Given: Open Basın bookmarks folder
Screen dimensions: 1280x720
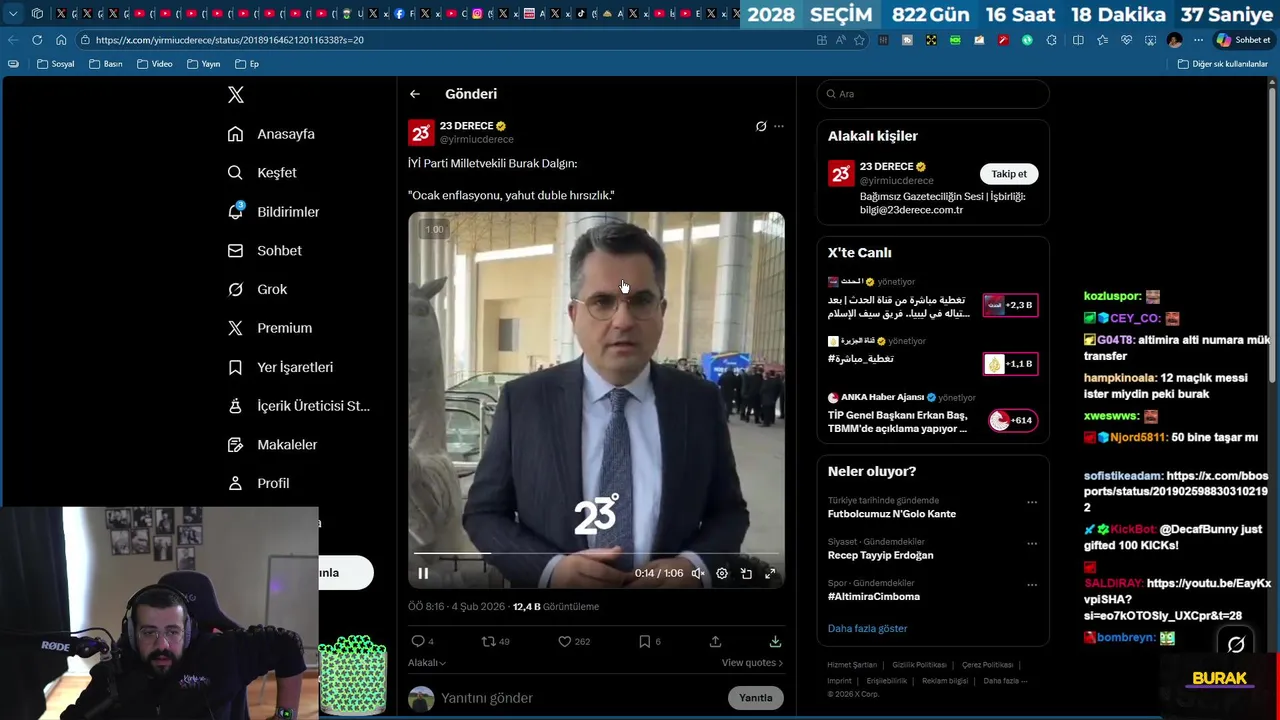Looking at the screenshot, I should coord(106,64).
